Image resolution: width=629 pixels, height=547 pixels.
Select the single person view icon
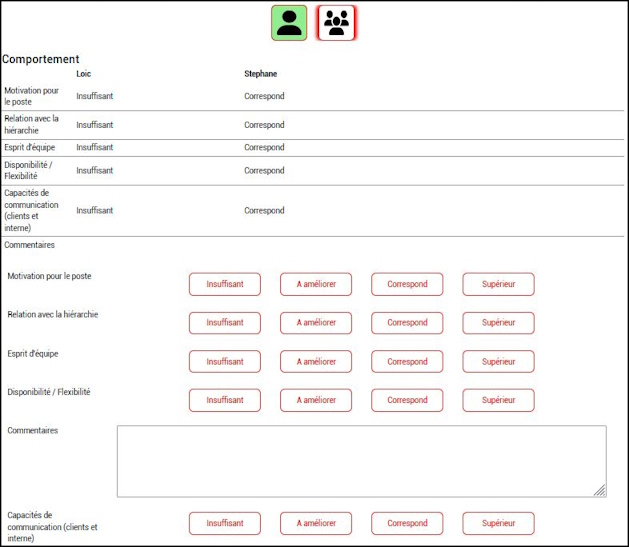click(x=289, y=23)
